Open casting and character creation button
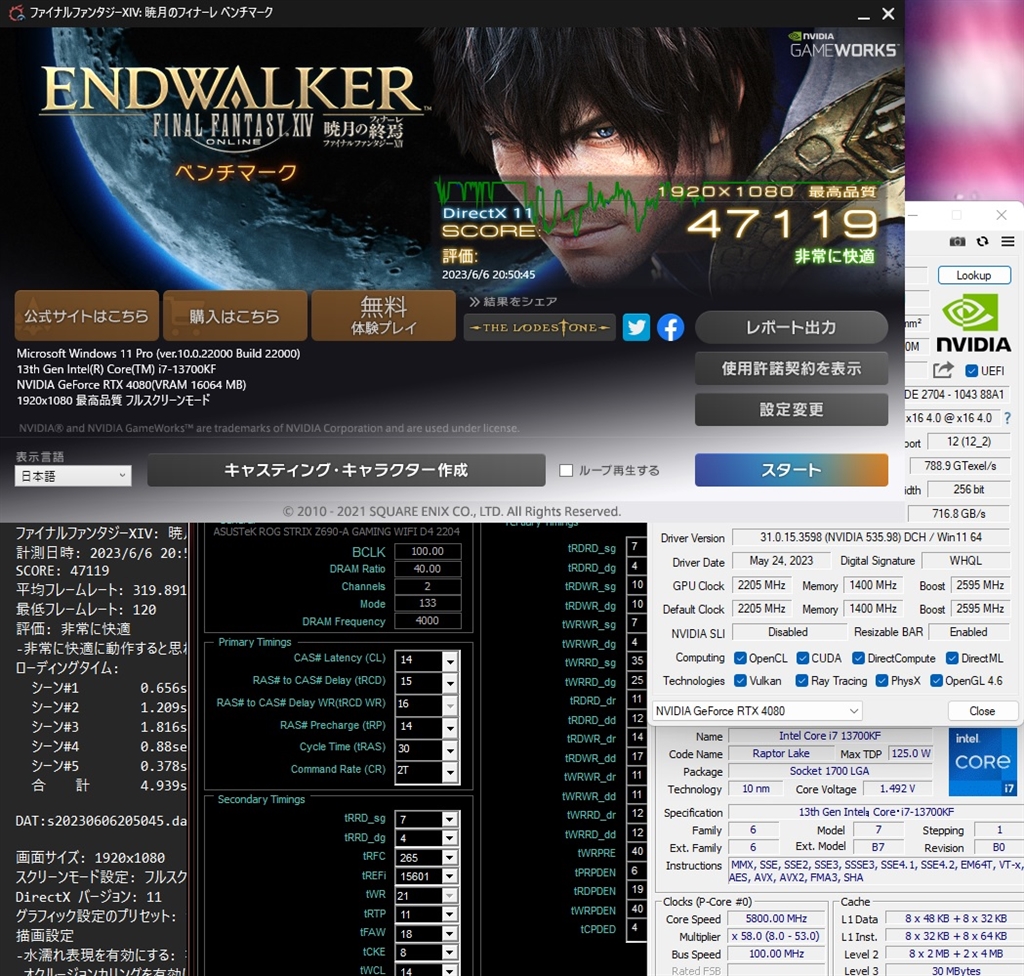 point(346,470)
